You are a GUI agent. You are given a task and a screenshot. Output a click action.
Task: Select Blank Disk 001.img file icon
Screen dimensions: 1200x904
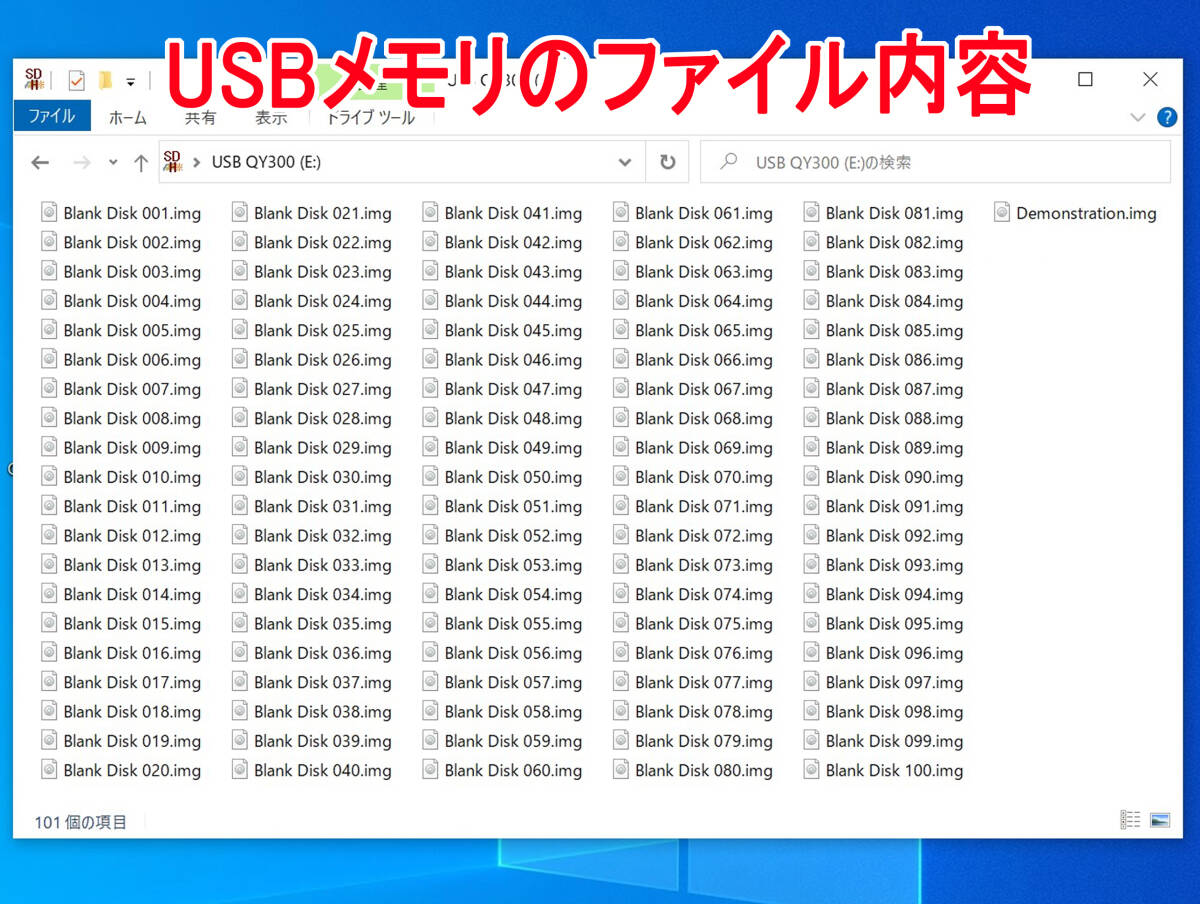(x=49, y=212)
